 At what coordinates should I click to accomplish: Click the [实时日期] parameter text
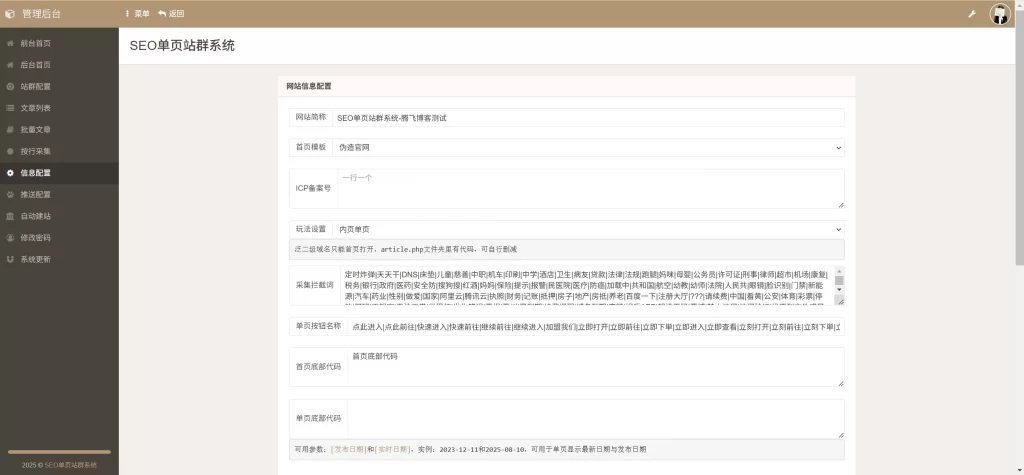pyautogui.click(x=392, y=450)
